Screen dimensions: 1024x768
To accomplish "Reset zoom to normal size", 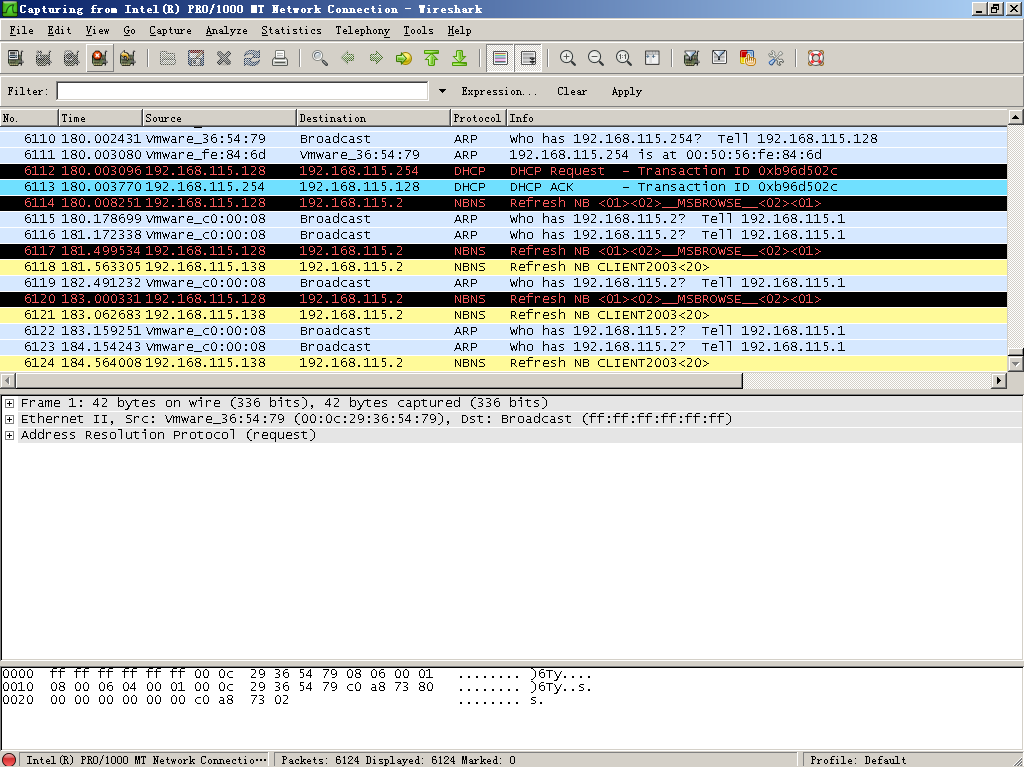I will 624,58.
